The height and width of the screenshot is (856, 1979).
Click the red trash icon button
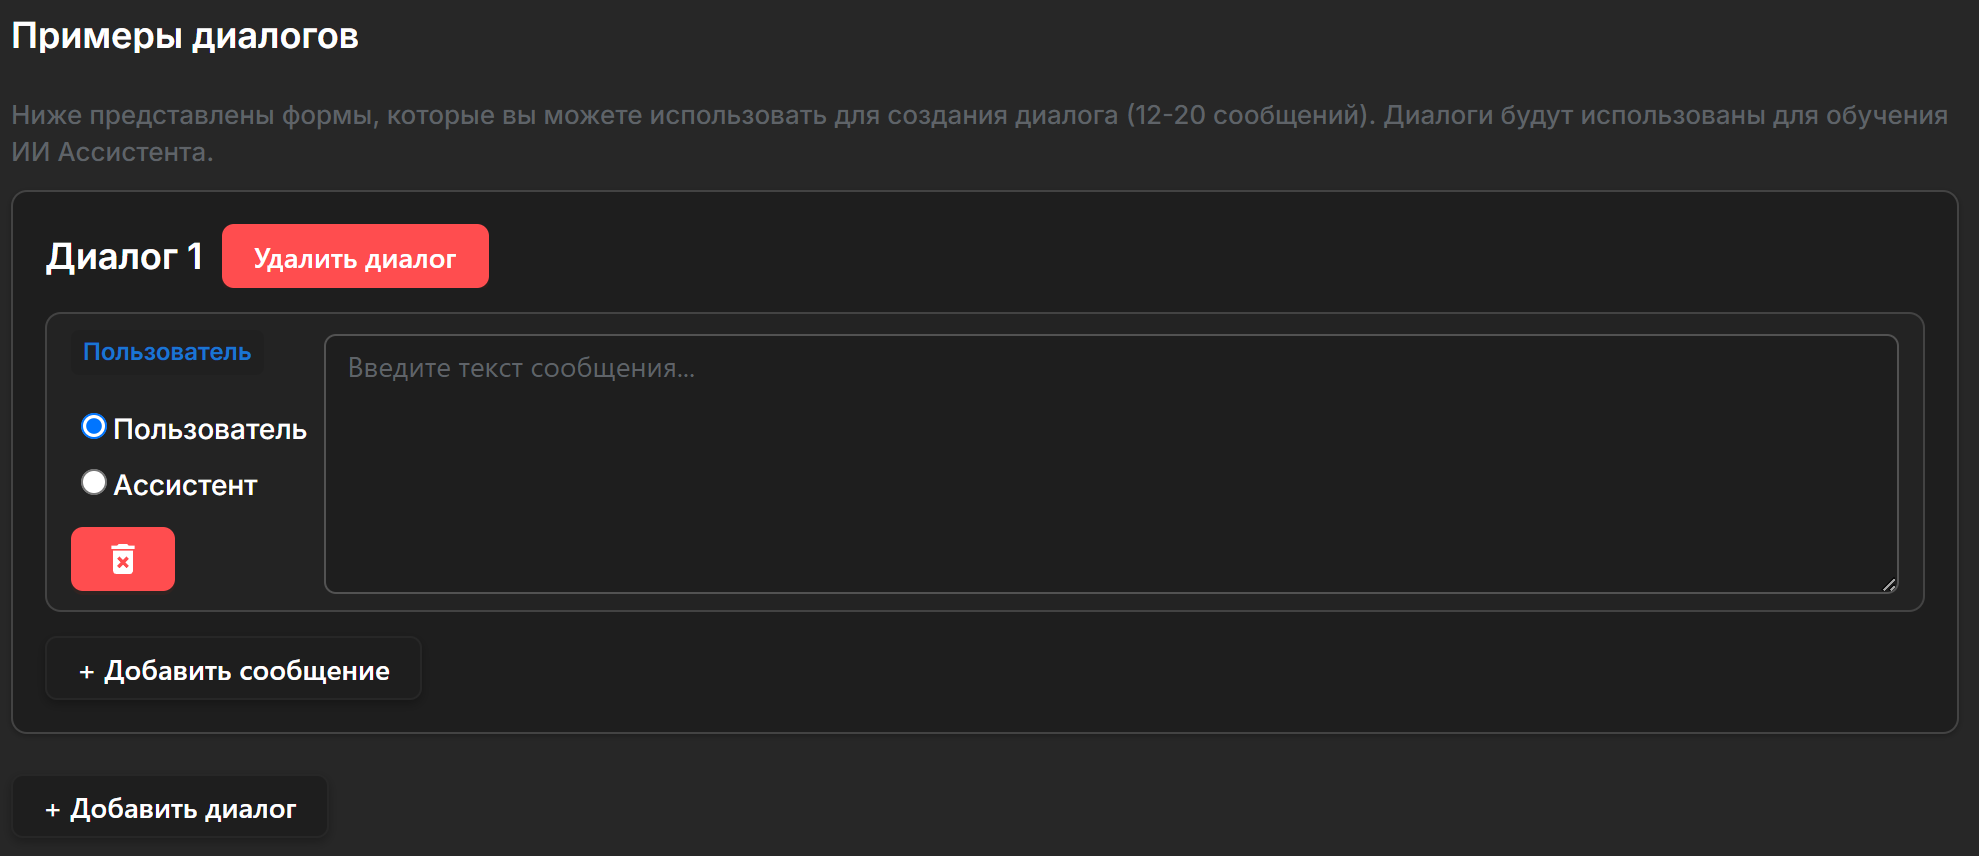pyautogui.click(x=123, y=559)
